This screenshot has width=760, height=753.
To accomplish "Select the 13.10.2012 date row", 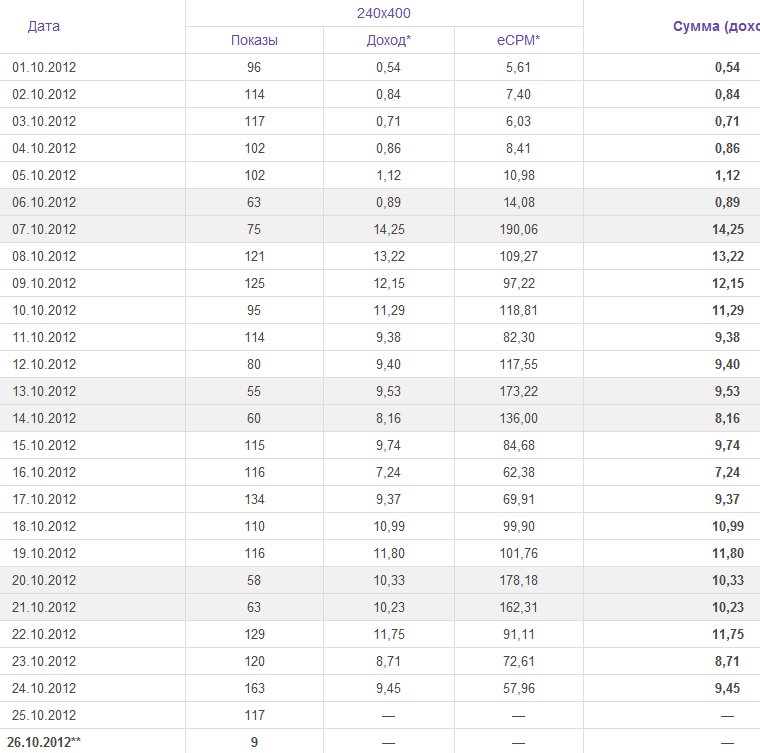I will coord(44,391).
